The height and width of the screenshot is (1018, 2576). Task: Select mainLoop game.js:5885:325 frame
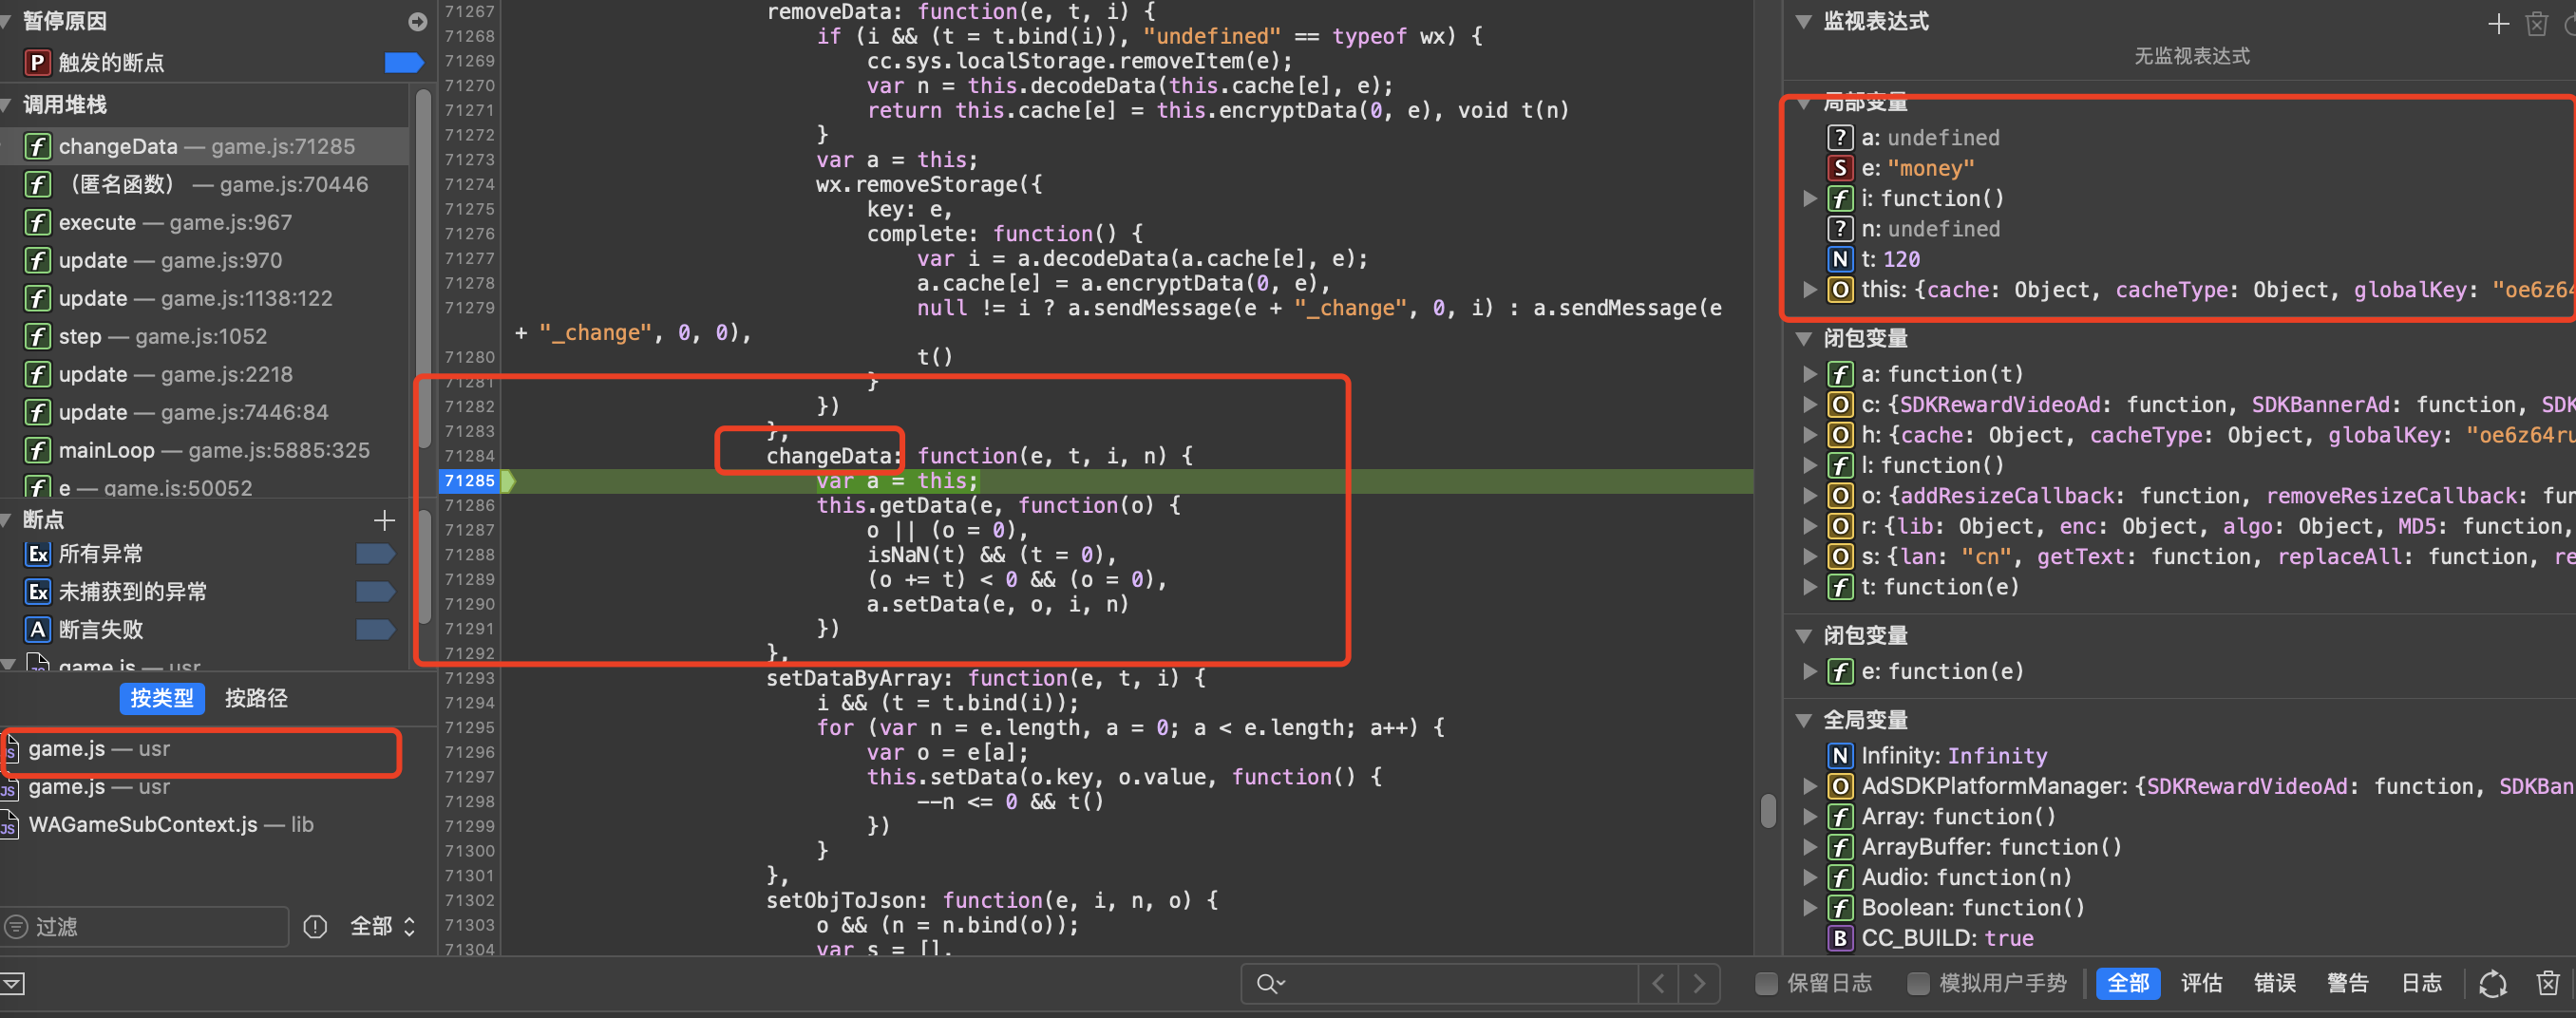pyautogui.click(x=204, y=451)
